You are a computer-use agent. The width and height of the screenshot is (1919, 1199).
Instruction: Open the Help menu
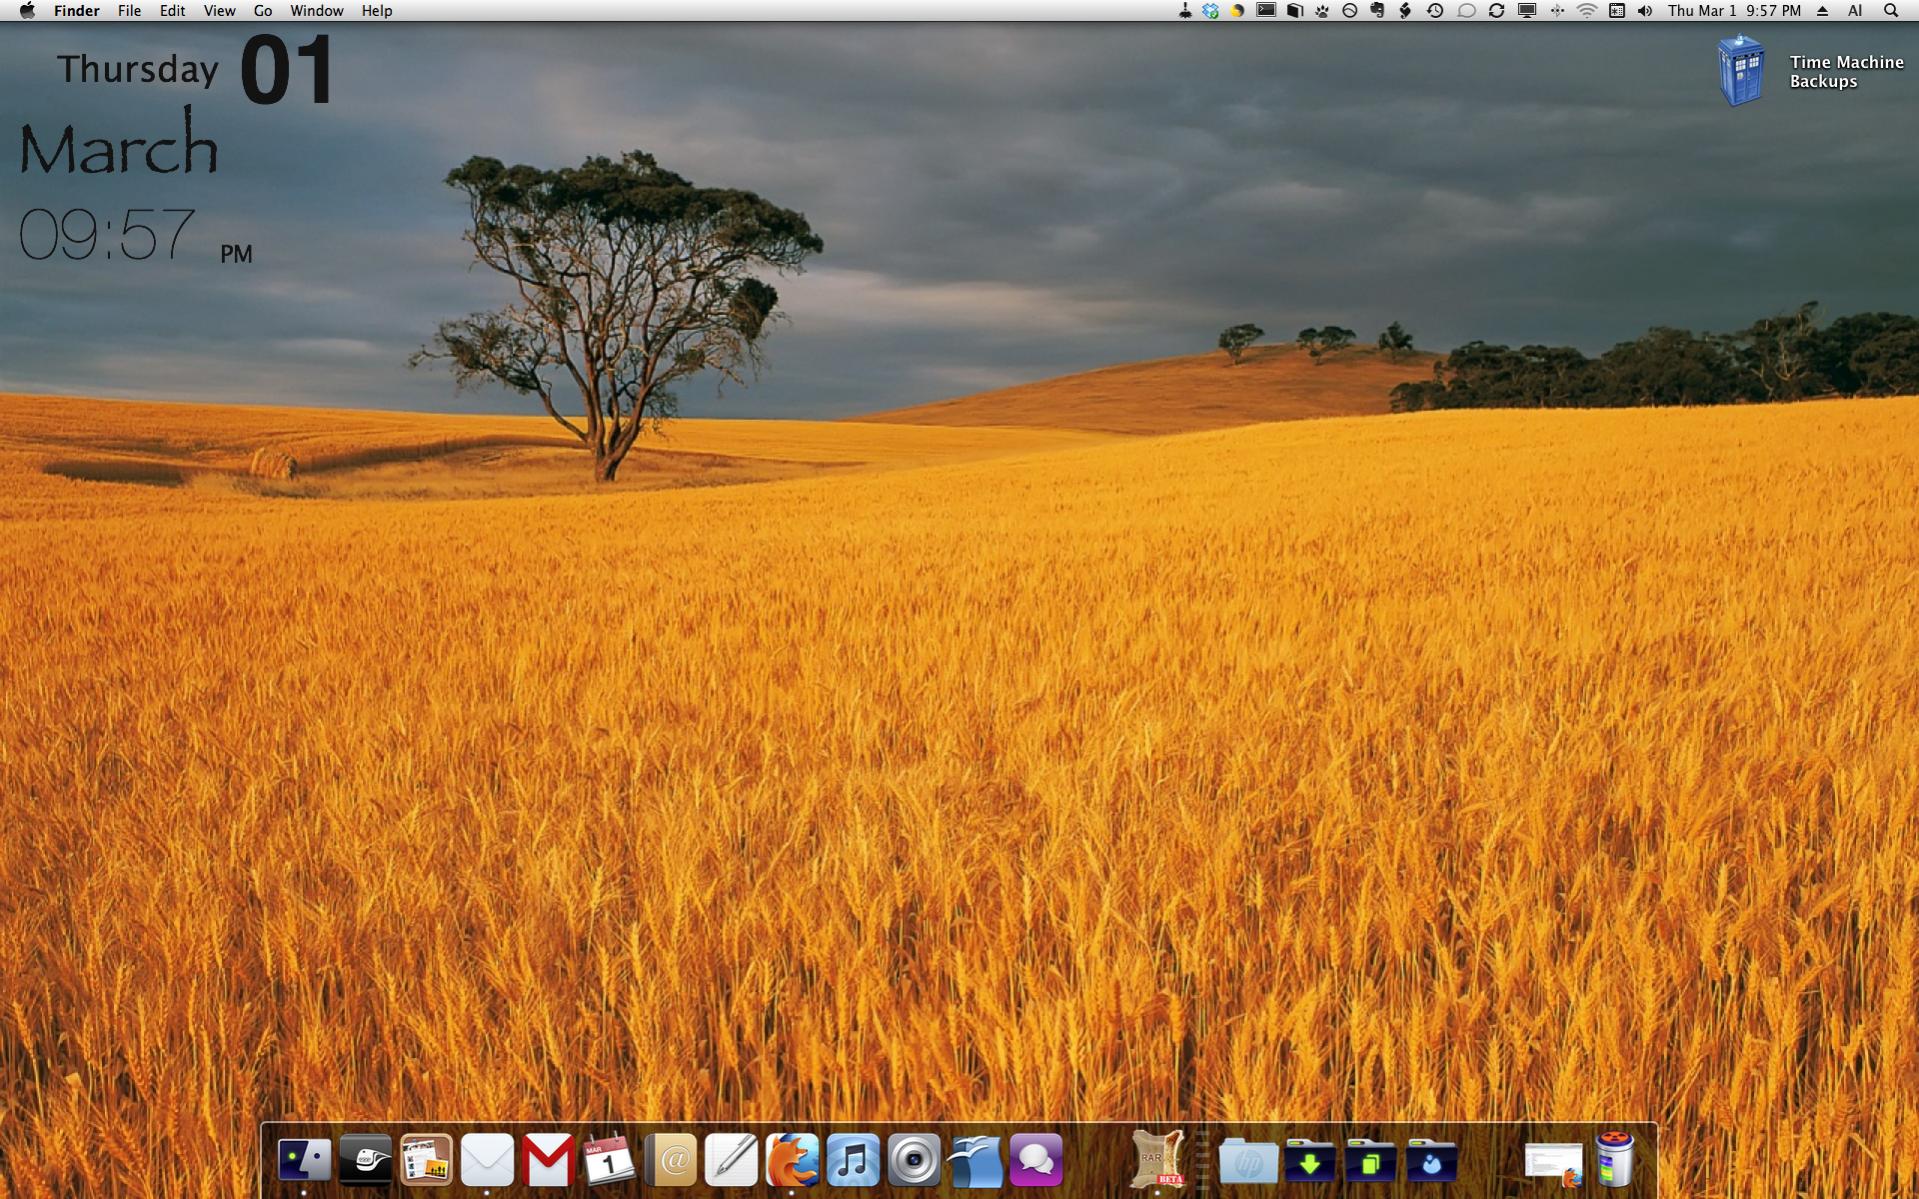point(377,10)
